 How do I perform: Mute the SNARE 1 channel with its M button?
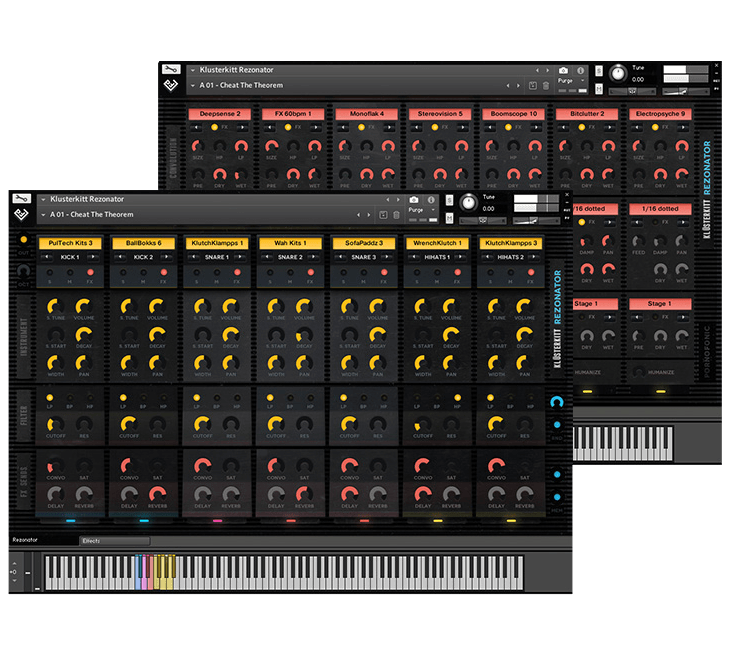pyautogui.click(x=217, y=272)
